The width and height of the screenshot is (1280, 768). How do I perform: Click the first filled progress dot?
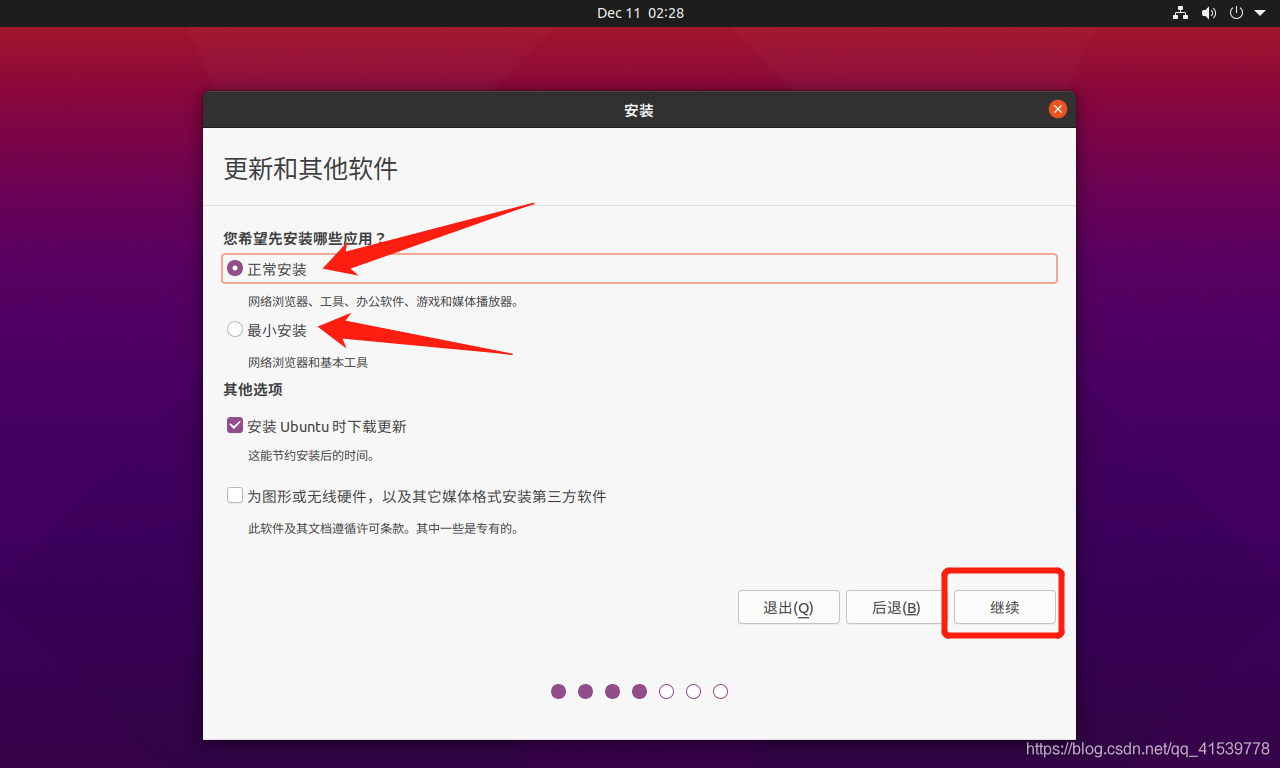[x=558, y=690]
